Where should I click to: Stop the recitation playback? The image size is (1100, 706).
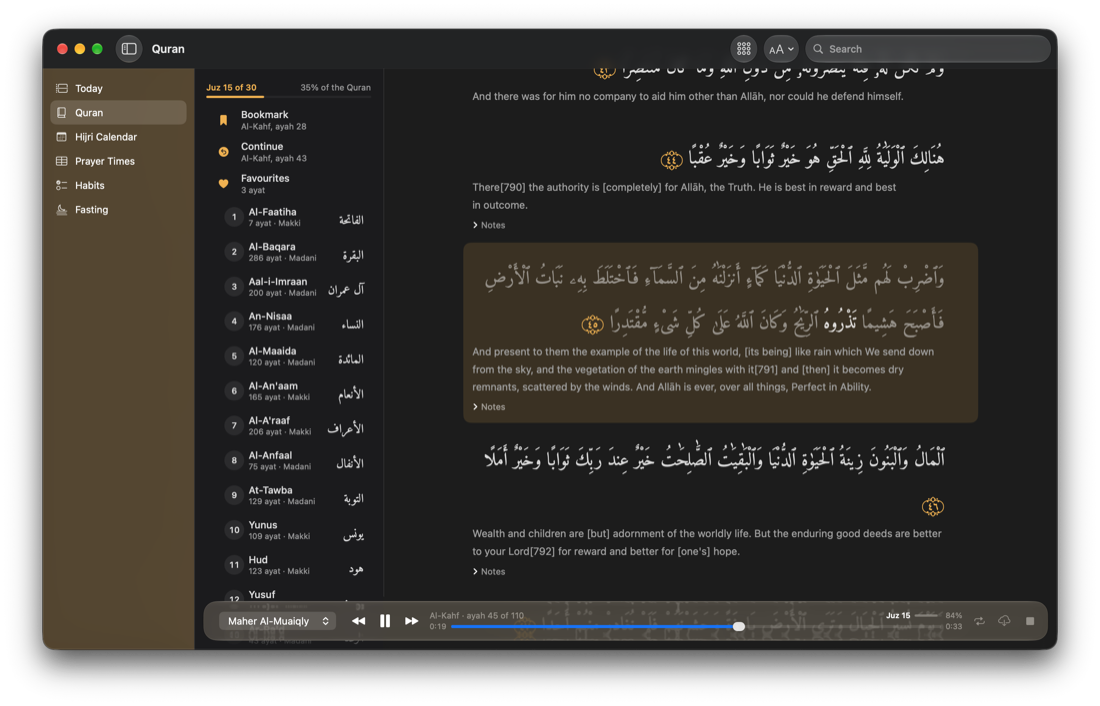coord(1030,621)
